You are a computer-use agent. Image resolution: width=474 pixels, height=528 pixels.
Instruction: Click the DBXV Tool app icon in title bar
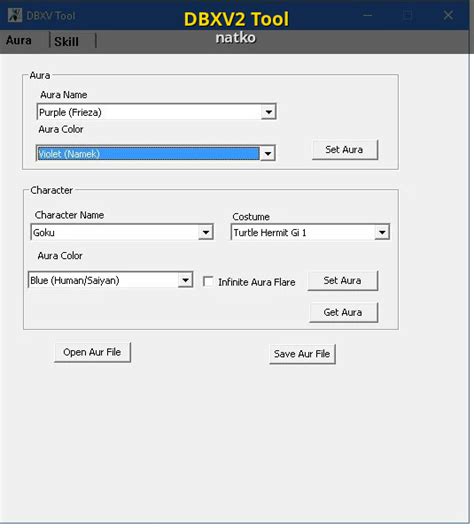click(x=15, y=15)
